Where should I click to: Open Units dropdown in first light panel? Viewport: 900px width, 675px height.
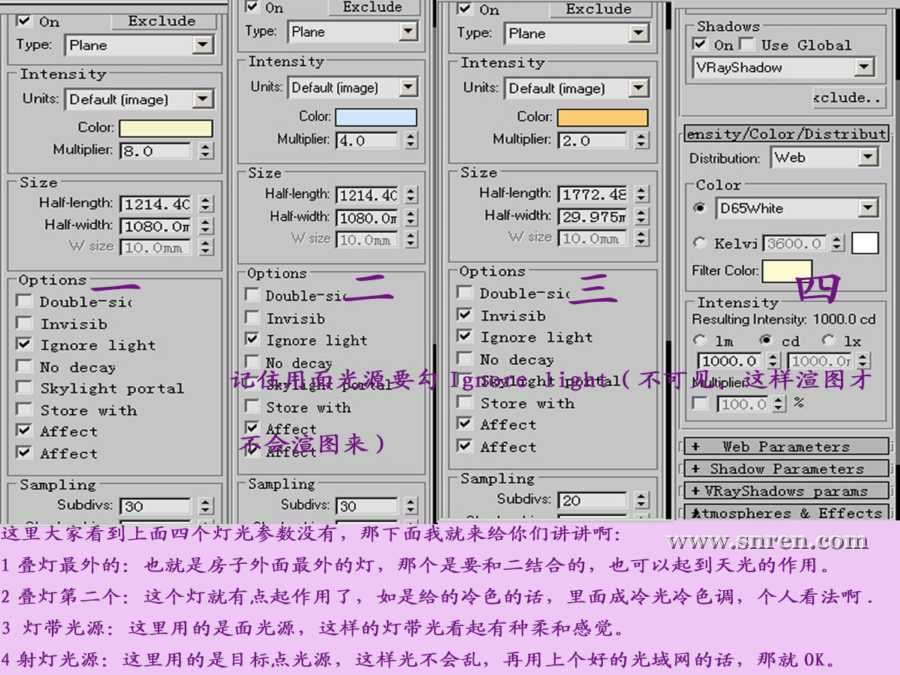[203, 99]
